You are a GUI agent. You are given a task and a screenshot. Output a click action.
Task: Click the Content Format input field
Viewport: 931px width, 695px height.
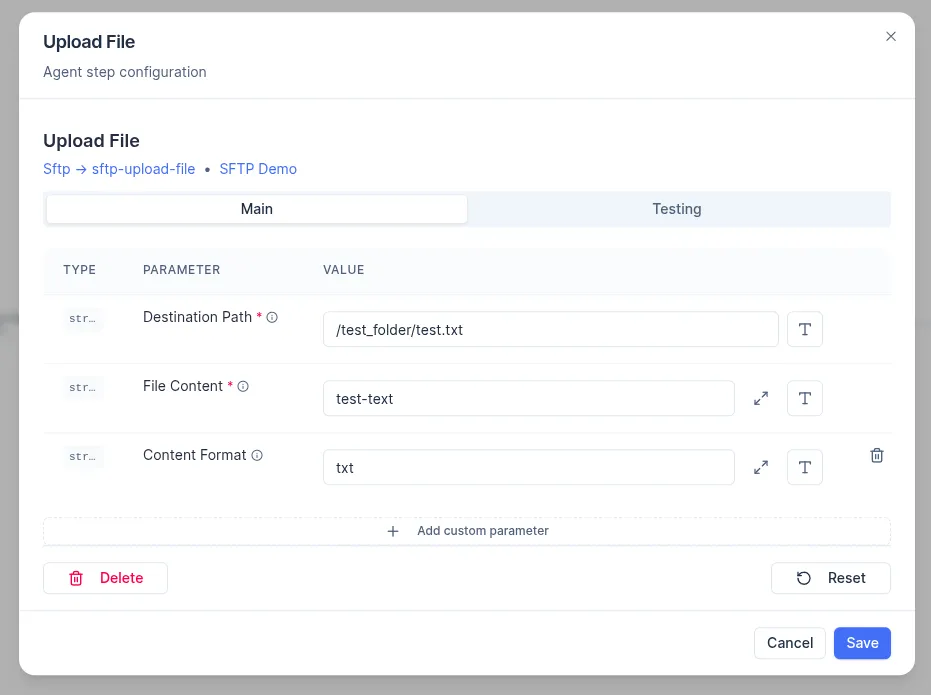click(x=528, y=467)
